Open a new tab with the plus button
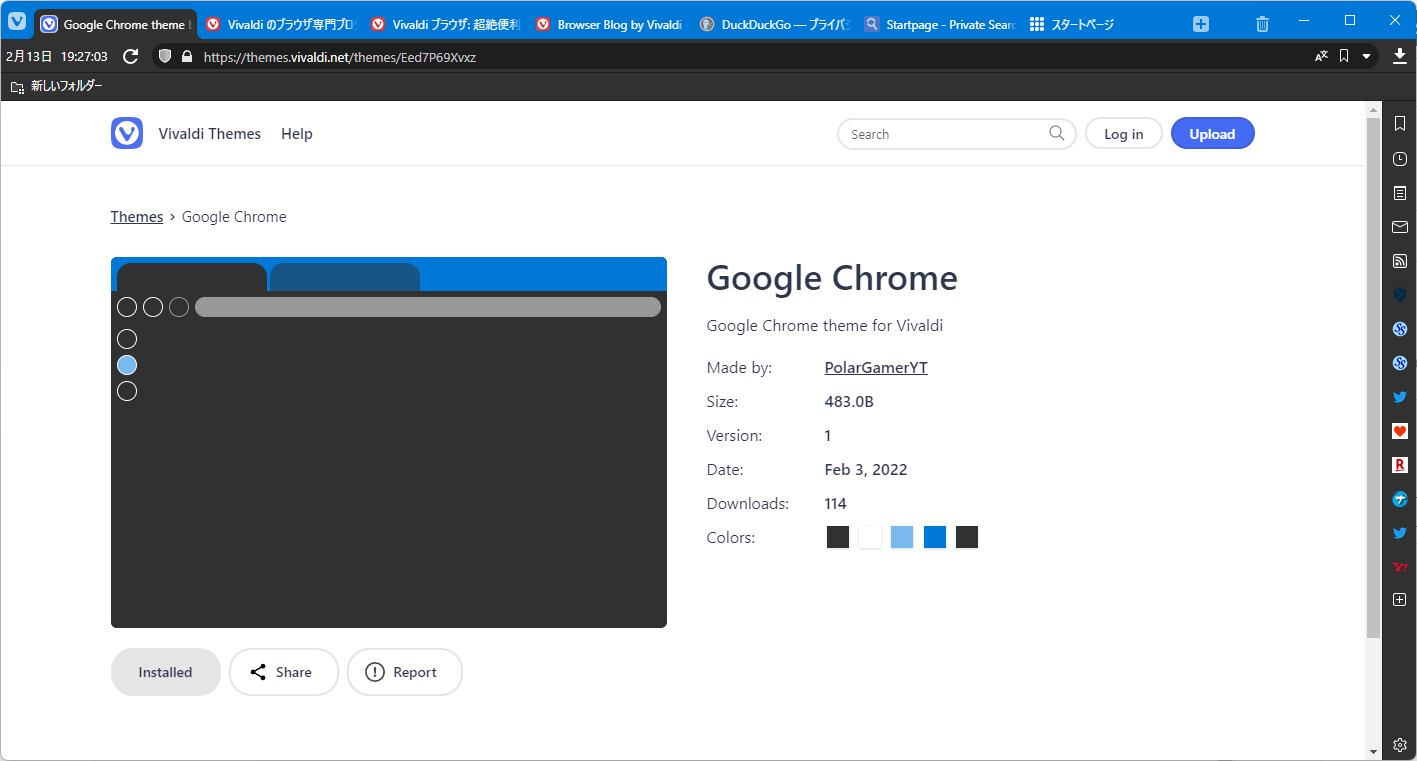Viewport: 1417px width, 761px height. (x=1201, y=24)
